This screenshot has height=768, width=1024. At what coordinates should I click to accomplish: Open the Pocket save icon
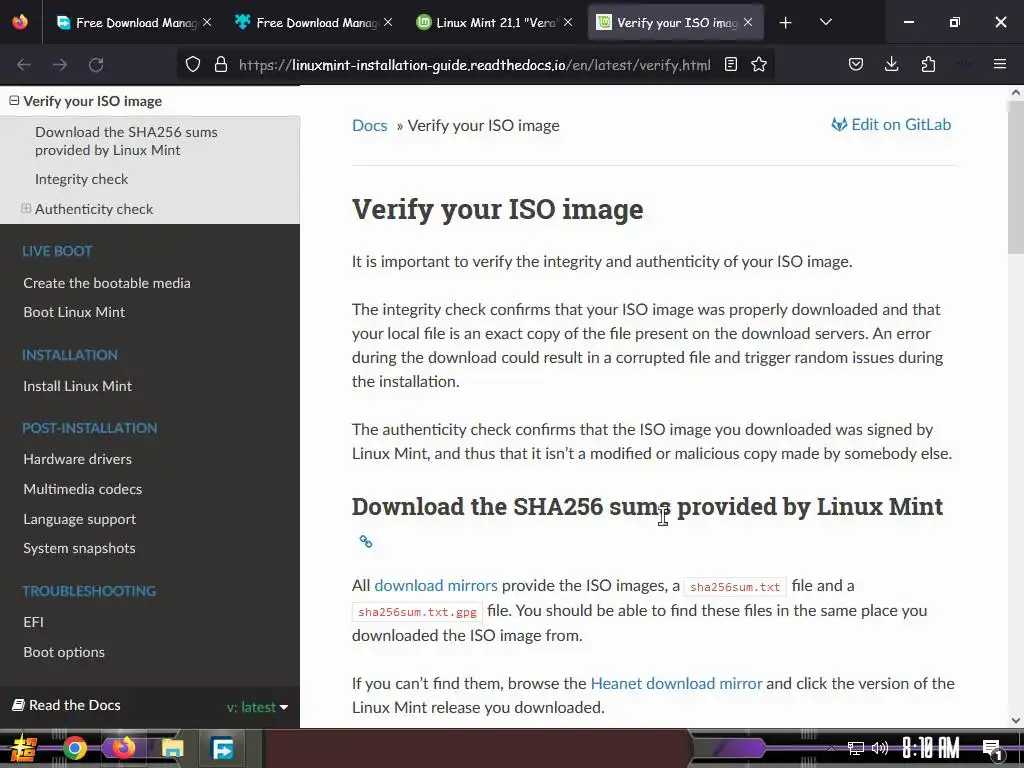[x=856, y=64]
